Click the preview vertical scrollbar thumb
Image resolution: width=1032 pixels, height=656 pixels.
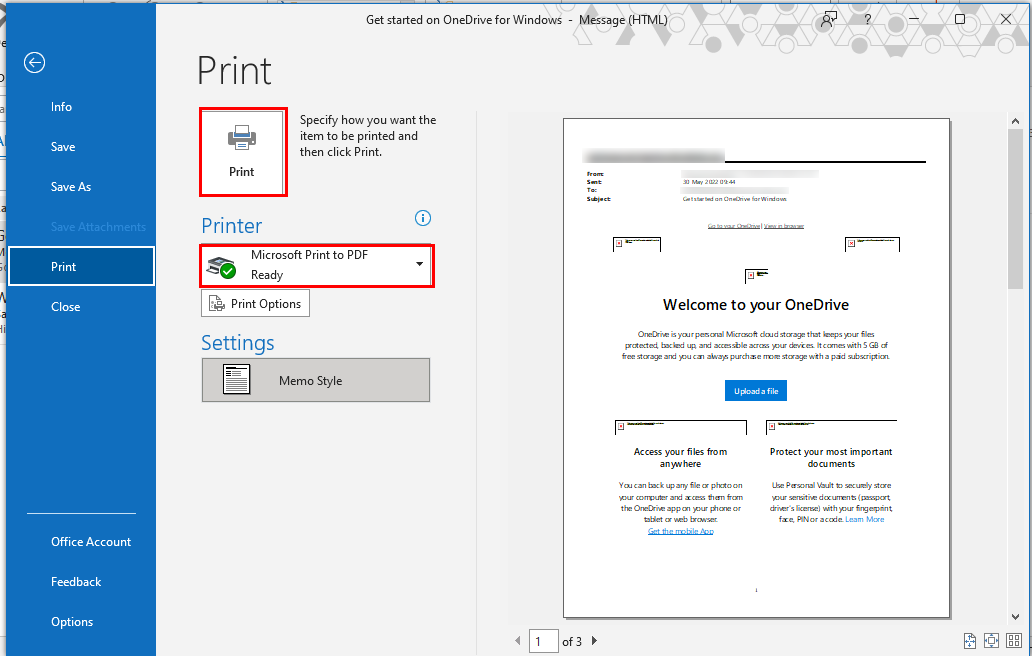1015,209
